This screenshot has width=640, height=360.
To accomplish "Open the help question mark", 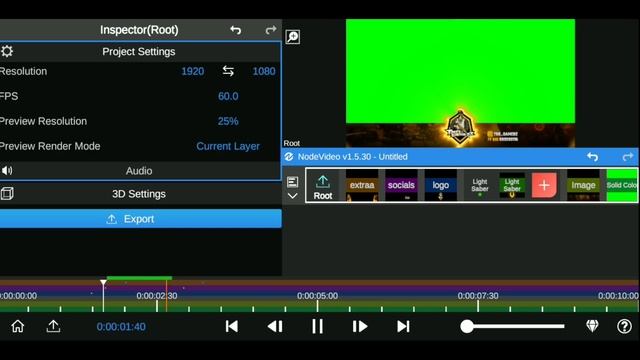I will click(x=624, y=326).
